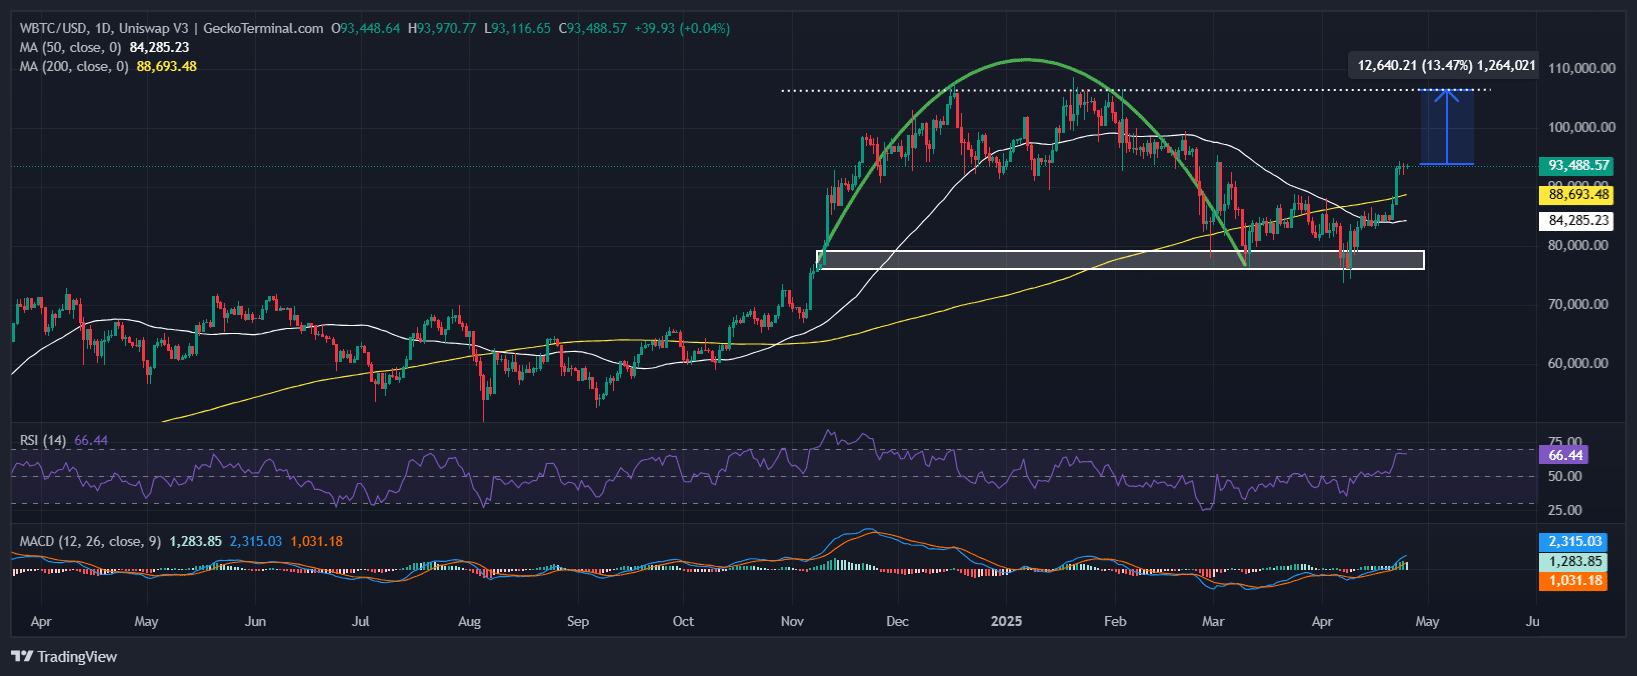Click the 2025 label on time axis
This screenshot has height=676, width=1637.
point(1006,621)
